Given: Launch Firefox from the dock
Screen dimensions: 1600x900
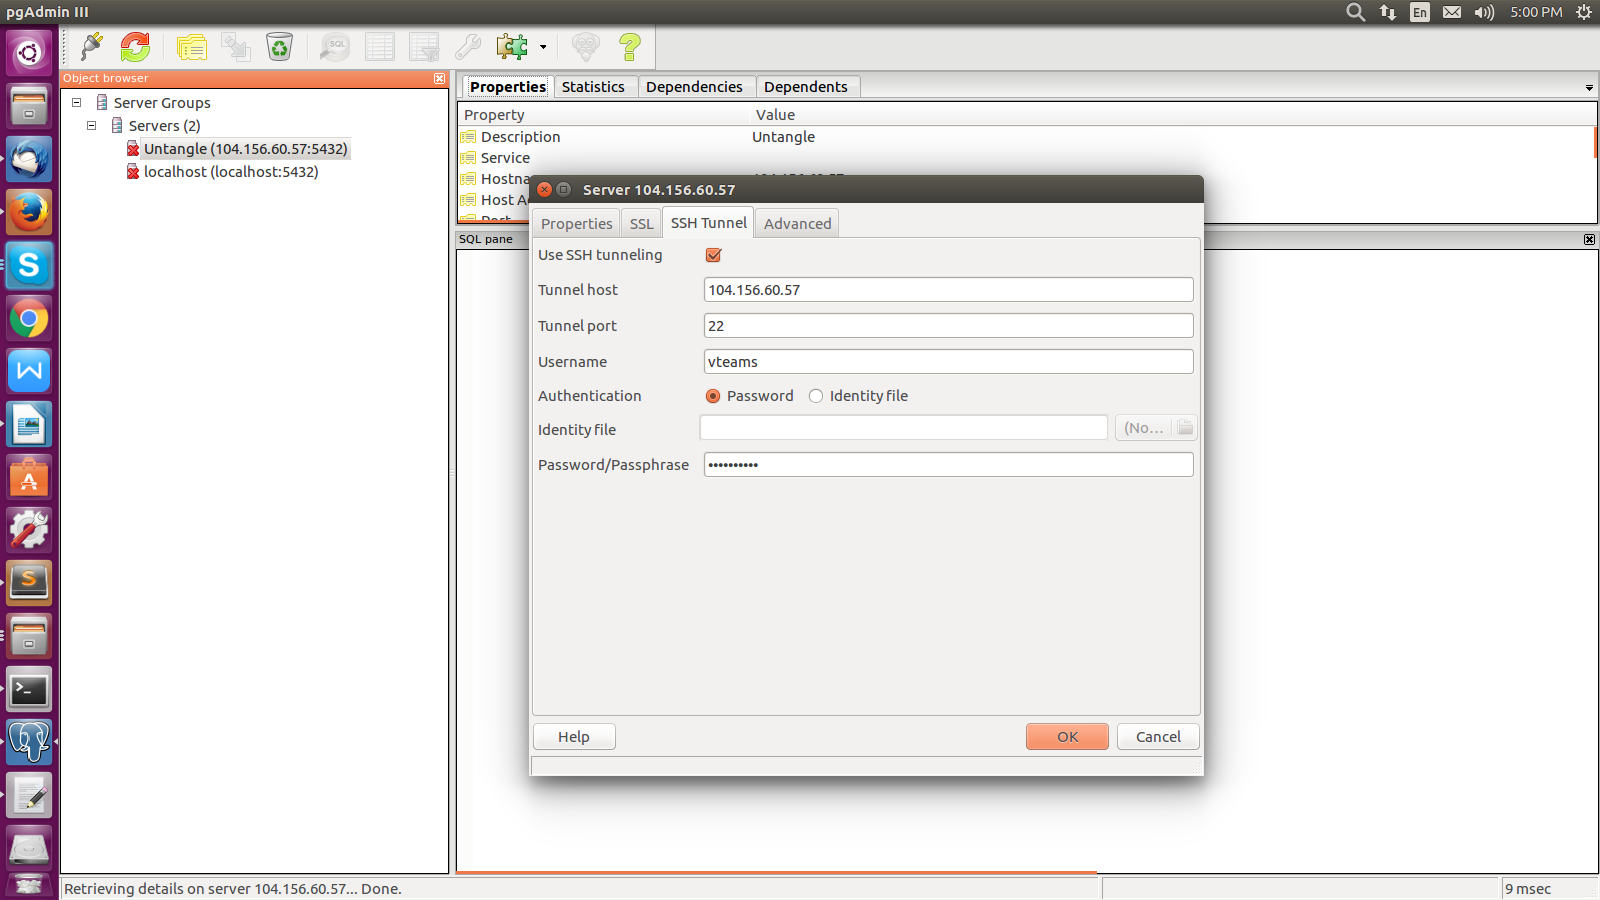Looking at the screenshot, I should coord(29,212).
